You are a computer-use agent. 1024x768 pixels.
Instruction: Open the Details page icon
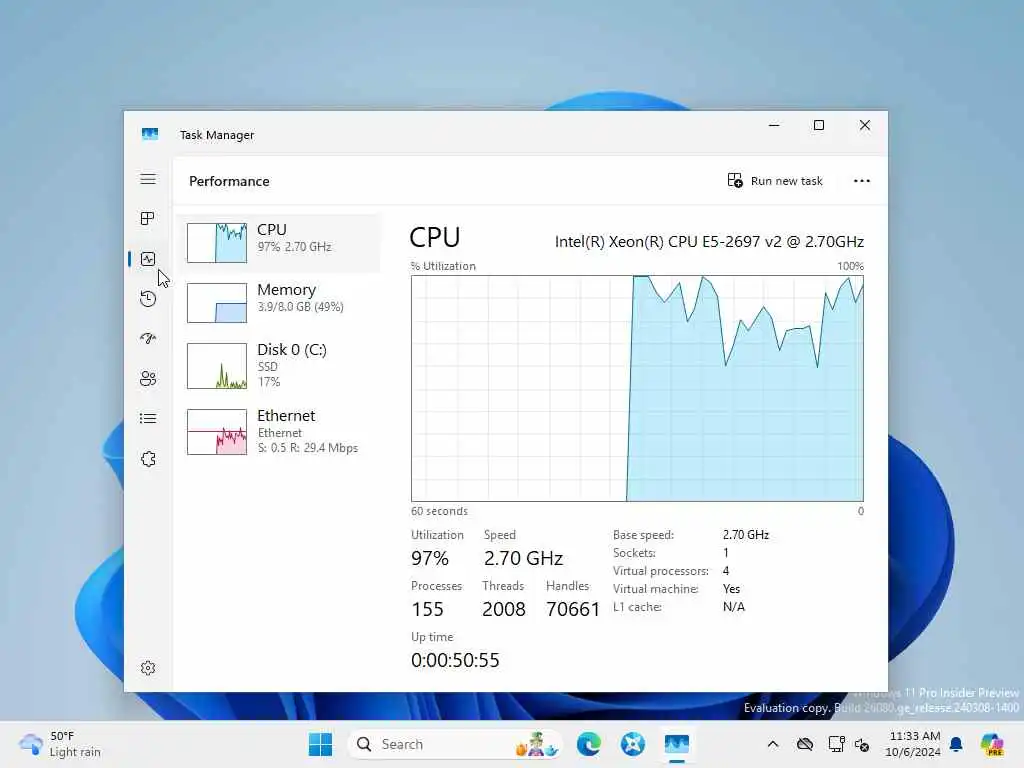[148, 419]
